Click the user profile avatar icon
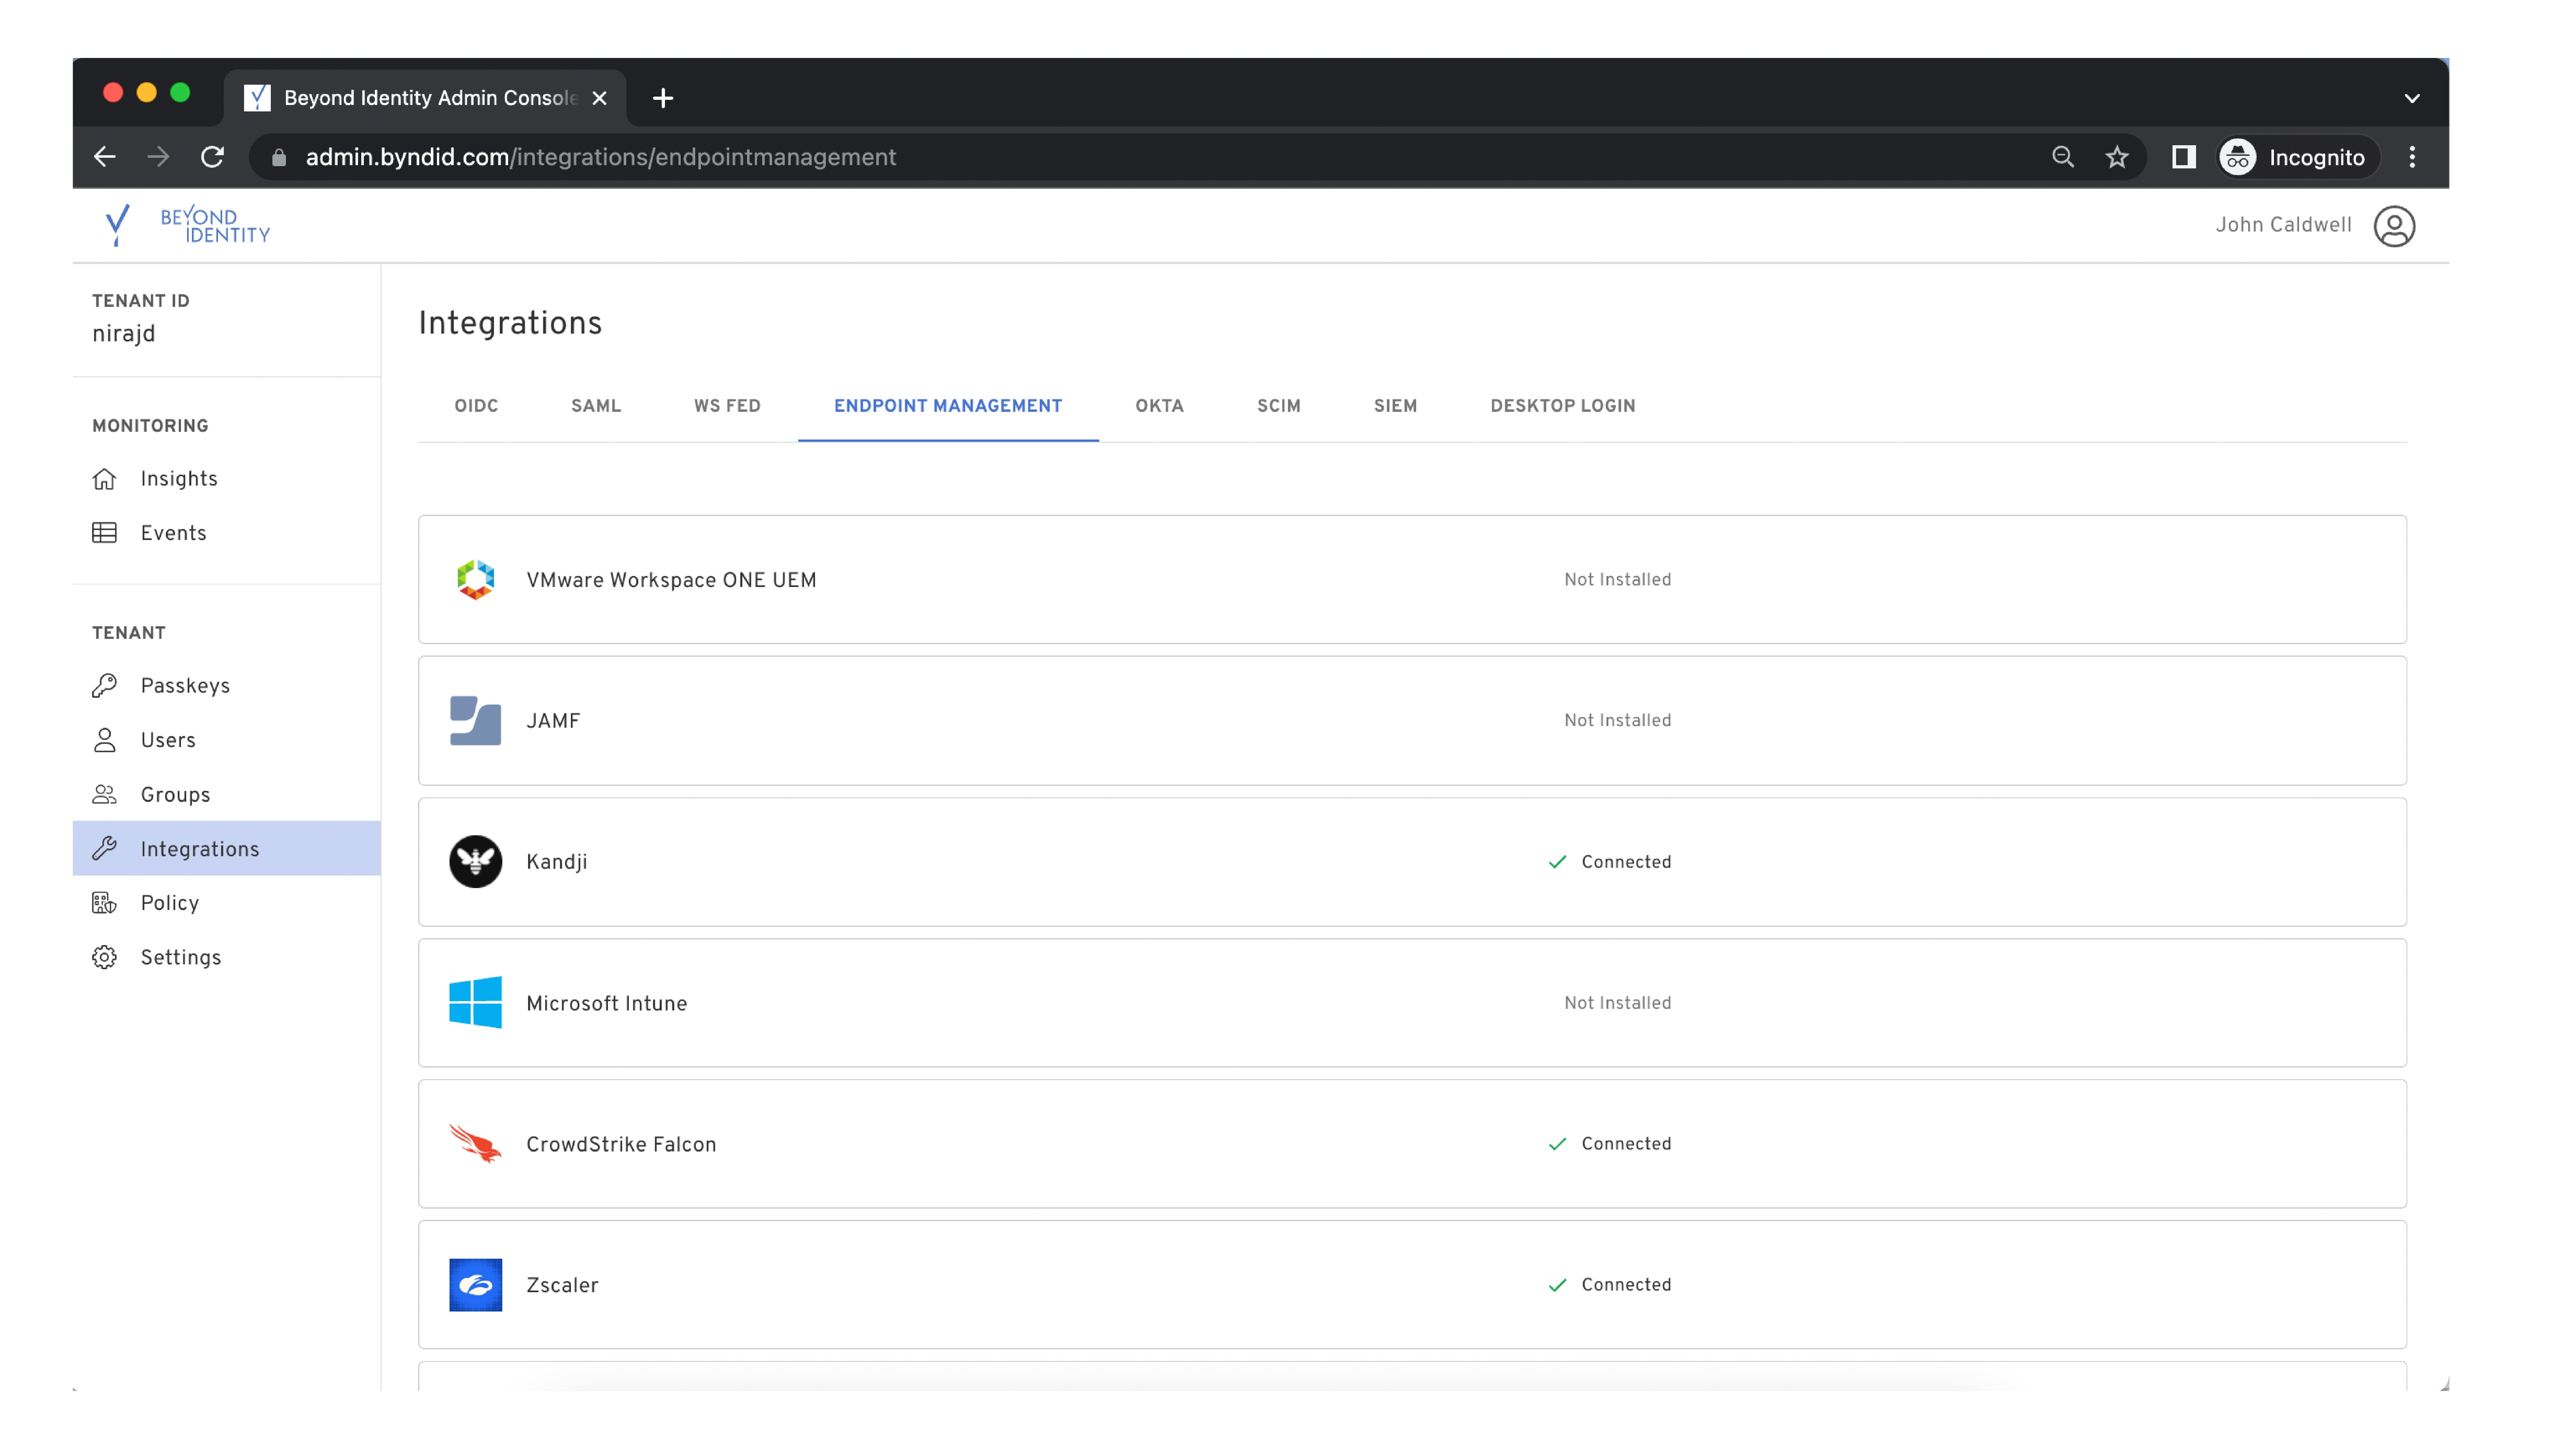 [x=2394, y=226]
